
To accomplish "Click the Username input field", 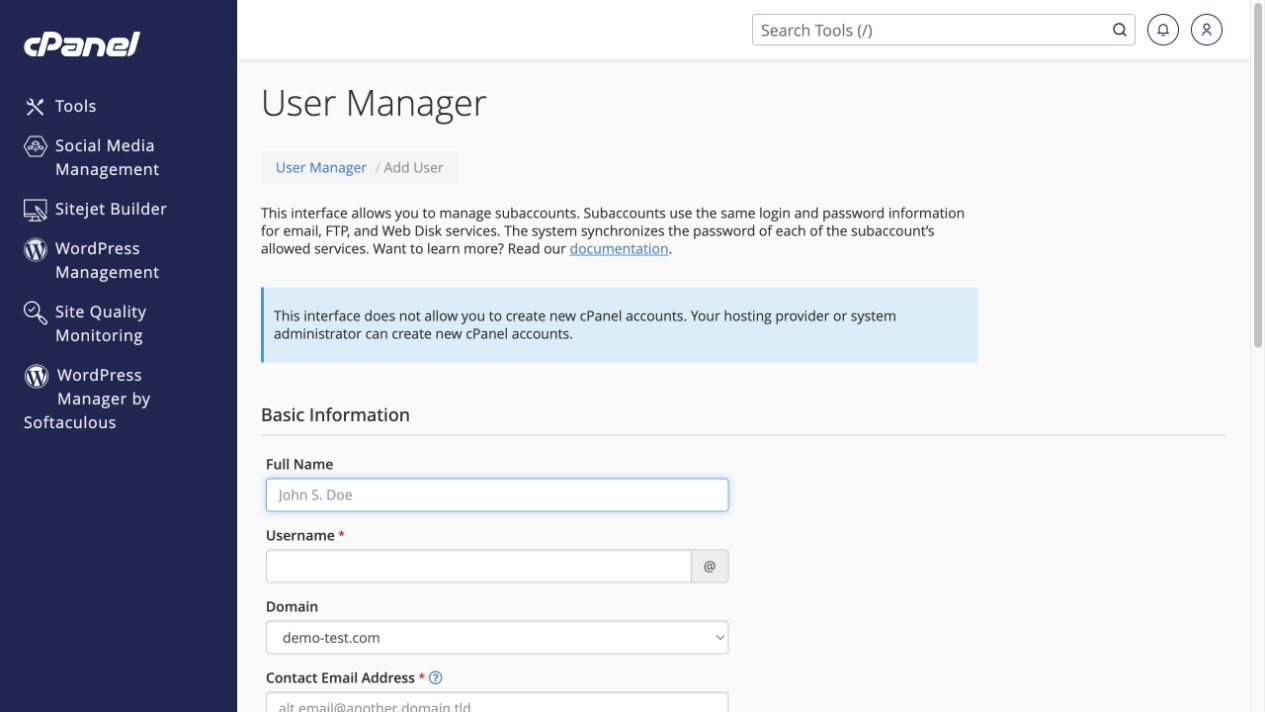I will 478,566.
